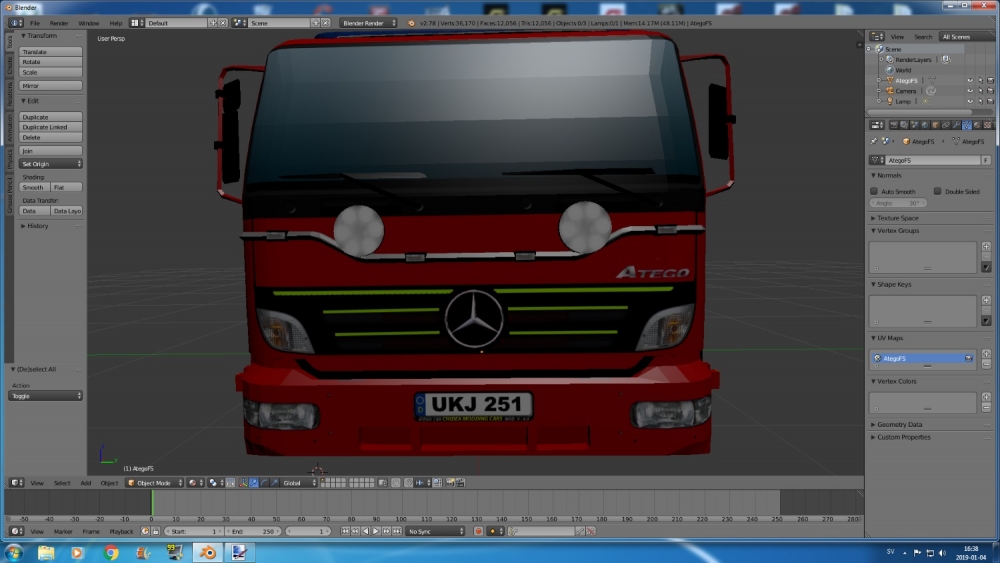Viewport: 1000px width, 563px height.
Task: Select the rotate manipulator arc icon
Action: [x=264, y=483]
